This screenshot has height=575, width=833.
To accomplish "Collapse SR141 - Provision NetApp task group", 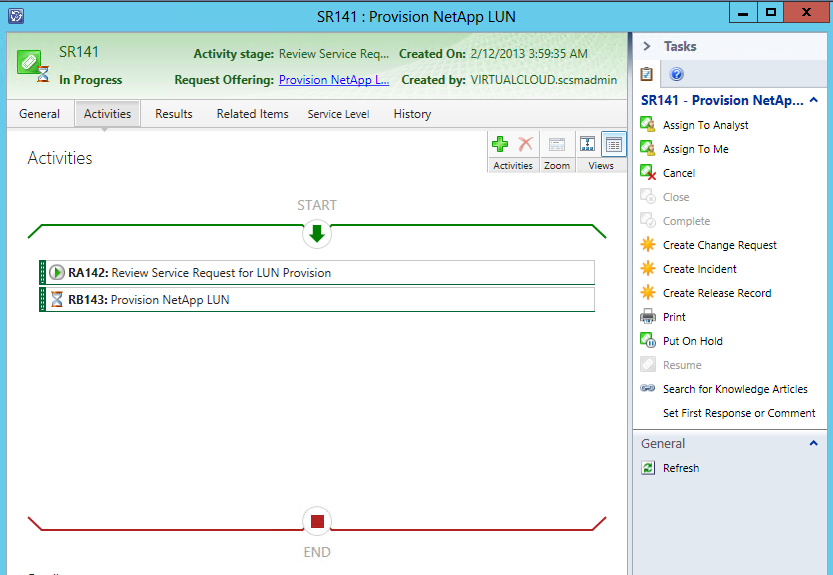I will (814, 100).
